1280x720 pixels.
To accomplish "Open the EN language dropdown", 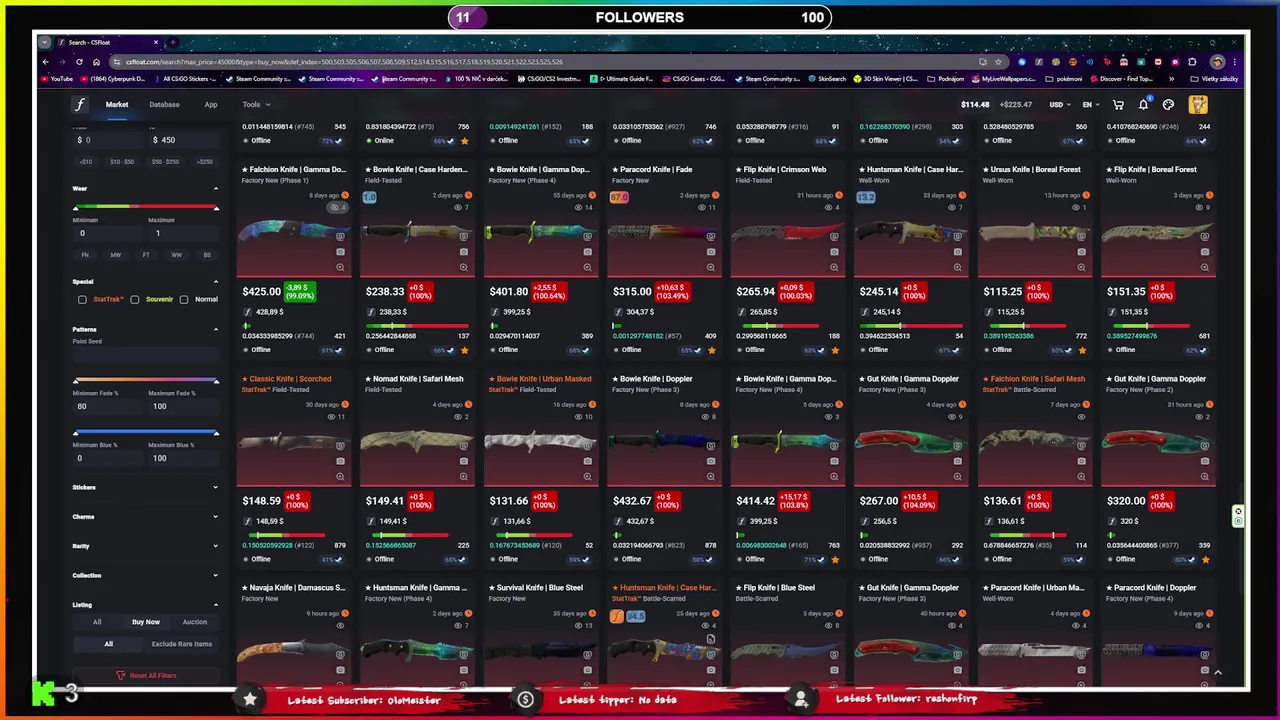I will pos(1090,105).
